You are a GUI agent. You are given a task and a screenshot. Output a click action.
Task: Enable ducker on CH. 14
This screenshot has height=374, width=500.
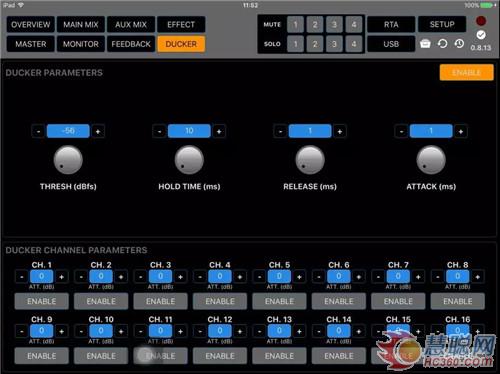pyautogui.click(x=339, y=356)
